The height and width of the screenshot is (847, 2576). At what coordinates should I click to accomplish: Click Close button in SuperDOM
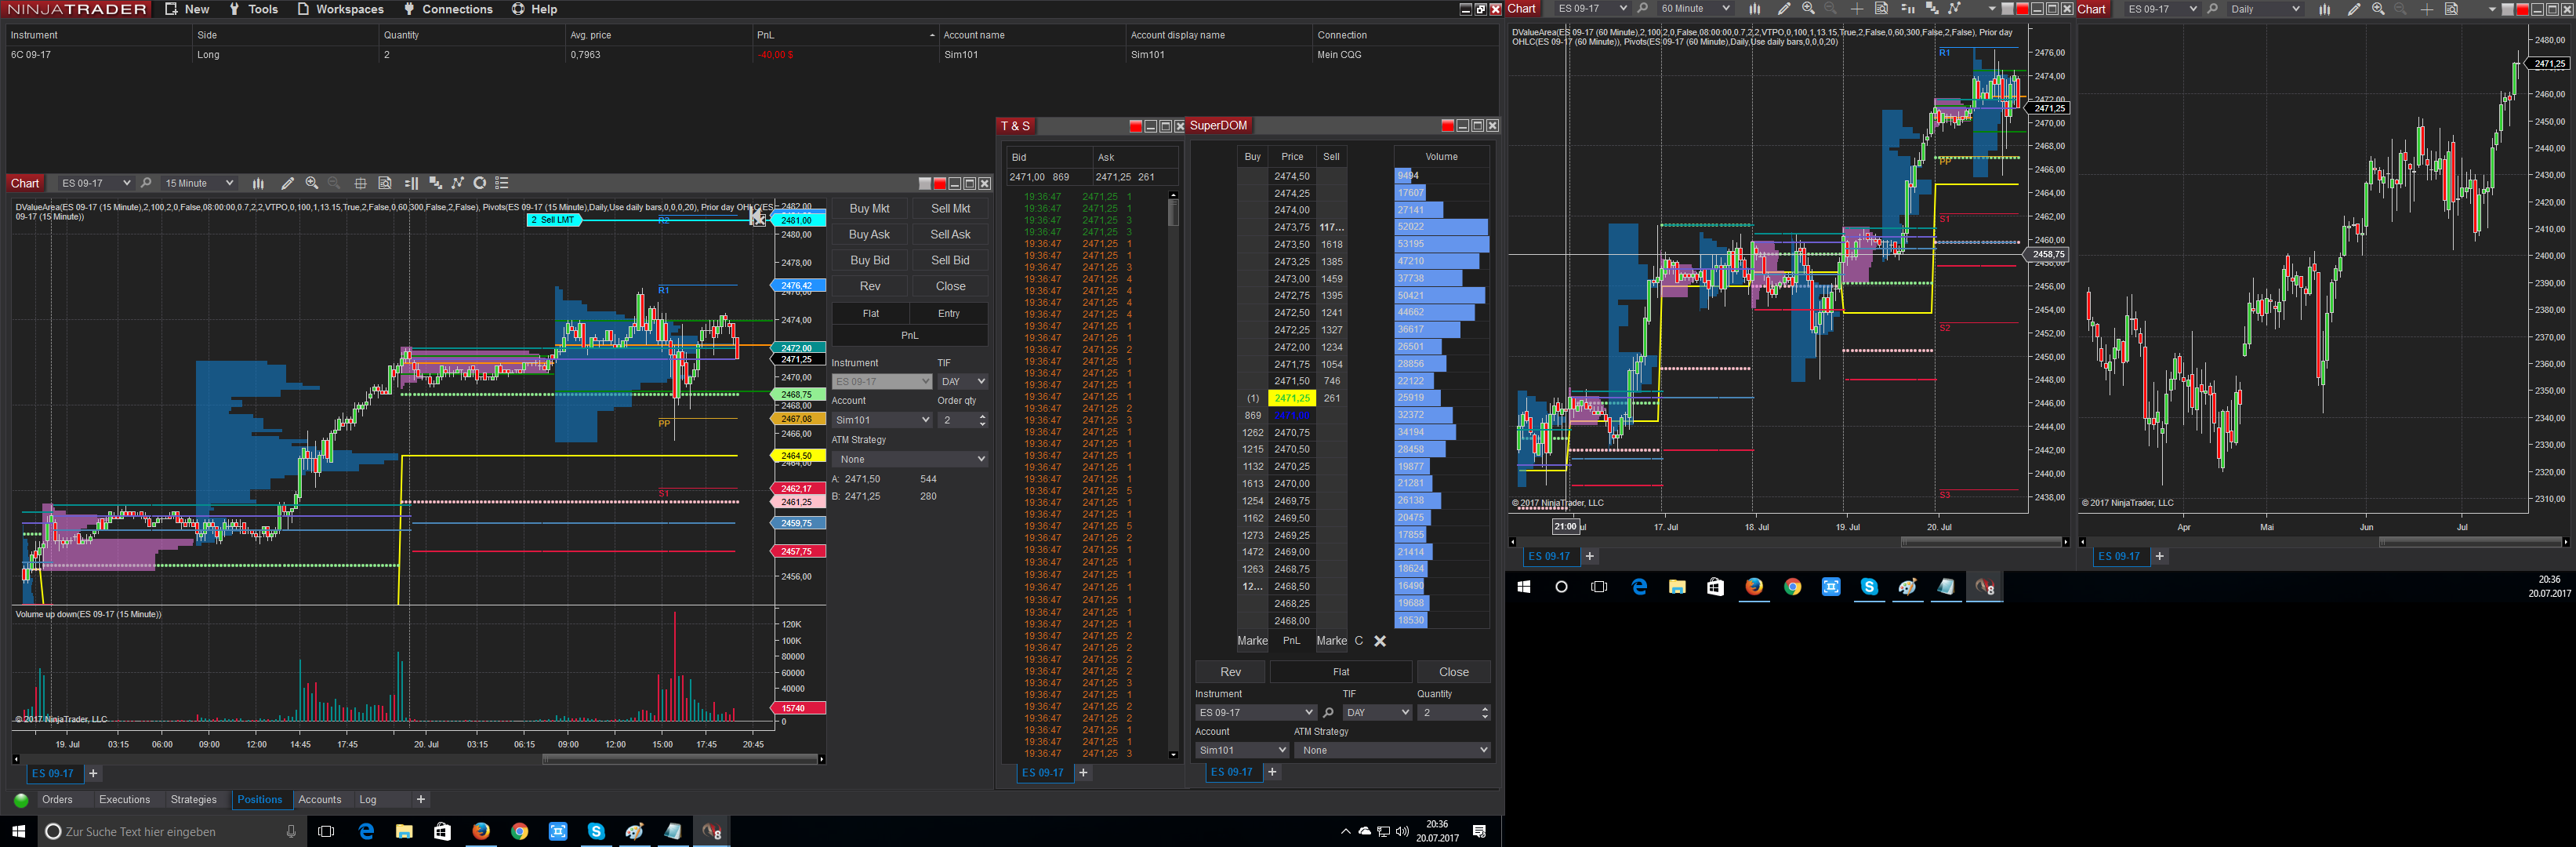click(x=1453, y=672)
